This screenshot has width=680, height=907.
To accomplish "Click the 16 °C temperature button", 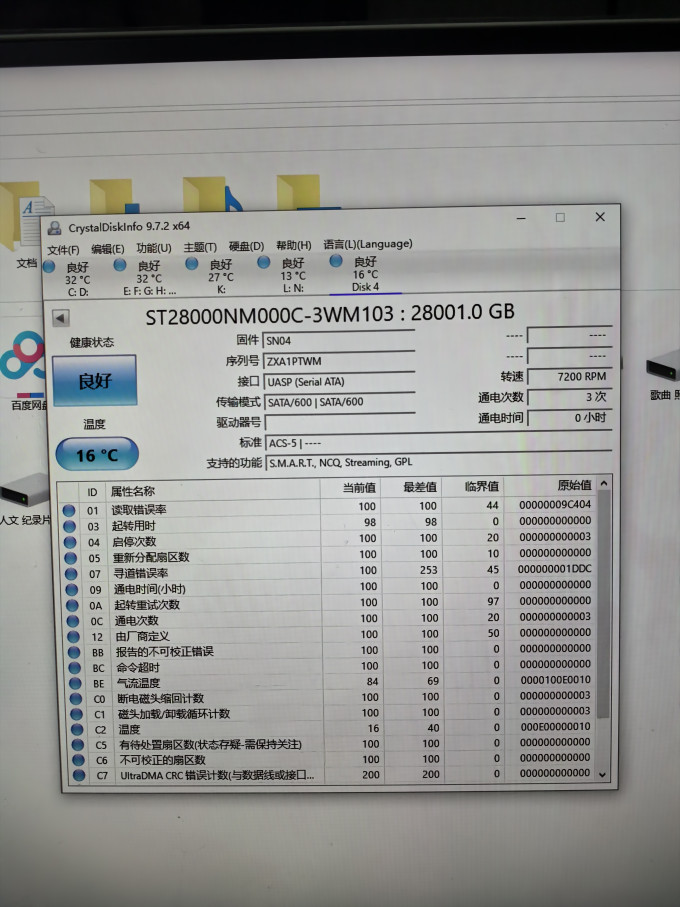I will tap(97, 455).
